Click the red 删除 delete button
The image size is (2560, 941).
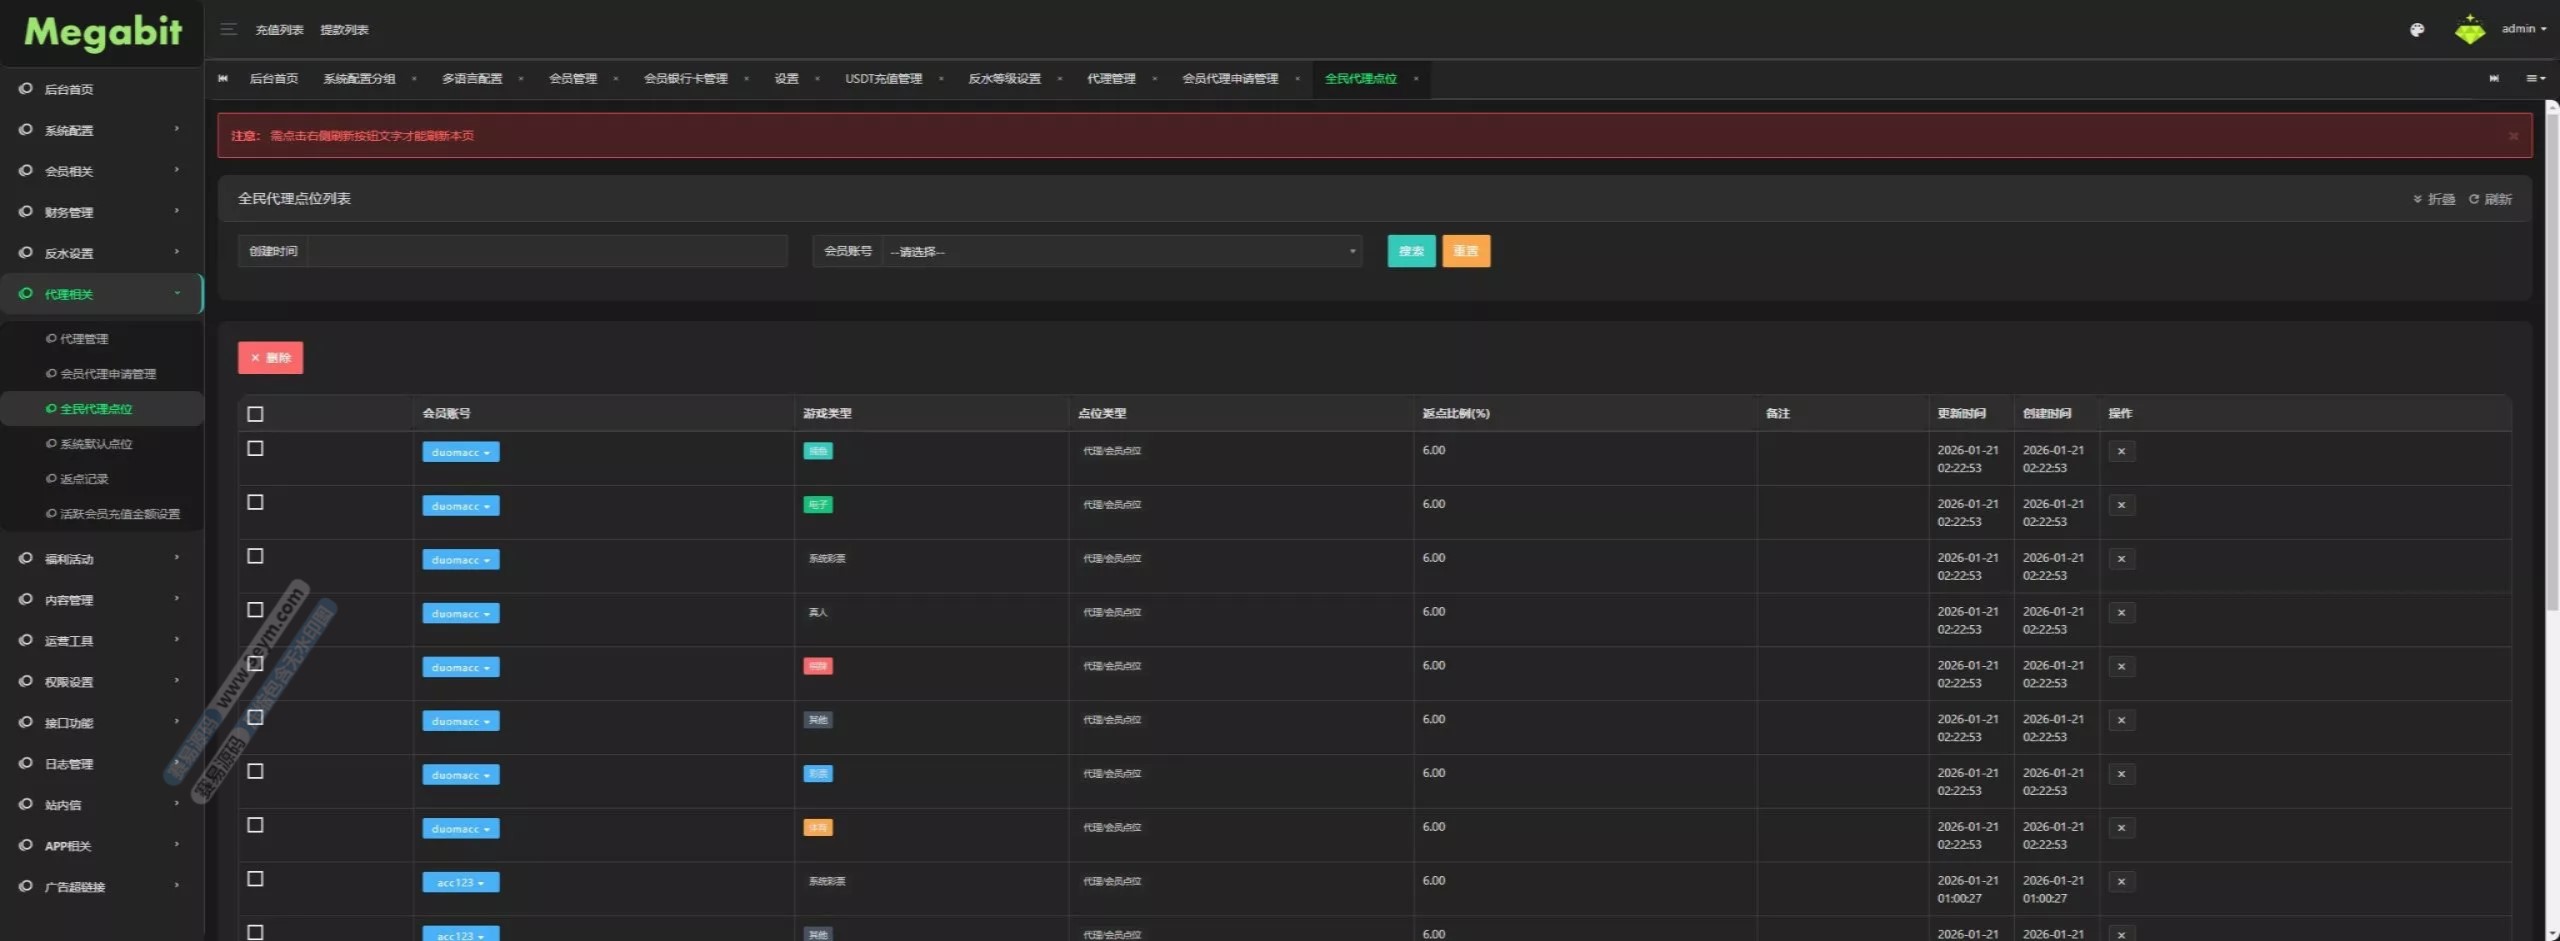coord(270,358)
